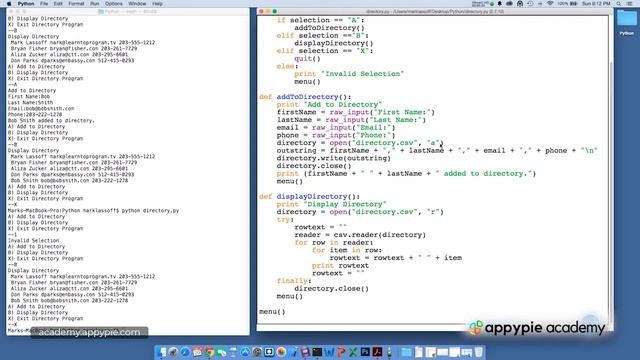Click 'Invalid Selection' output in the terminal
The height and width of the screenshot is (360, 640).
coord(33,241)
